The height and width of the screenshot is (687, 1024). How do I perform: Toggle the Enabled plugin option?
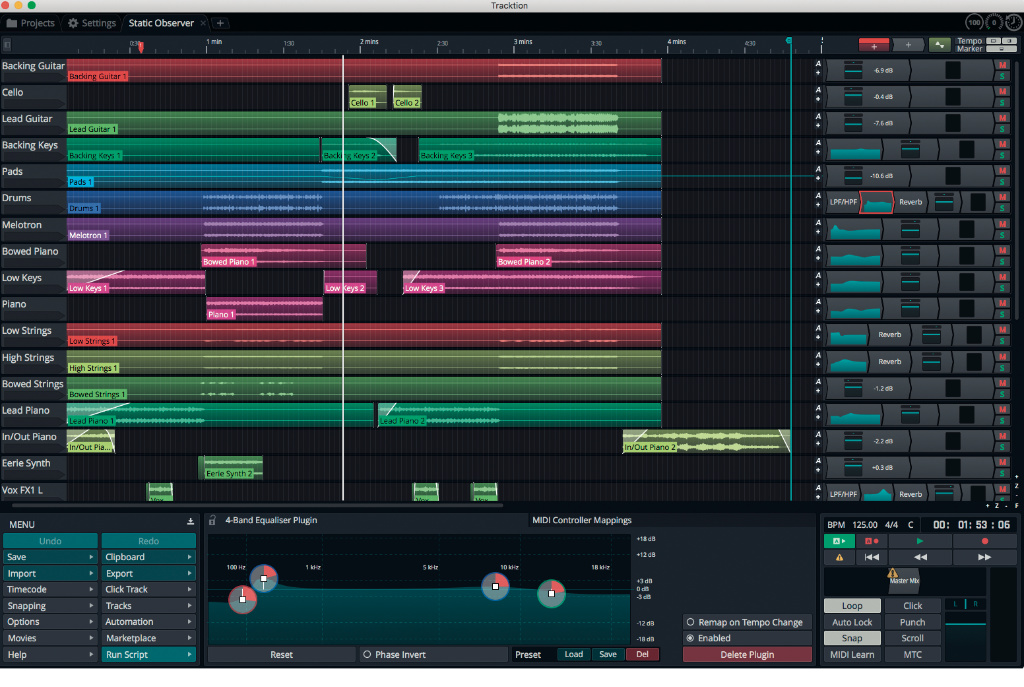click(690, 638)
